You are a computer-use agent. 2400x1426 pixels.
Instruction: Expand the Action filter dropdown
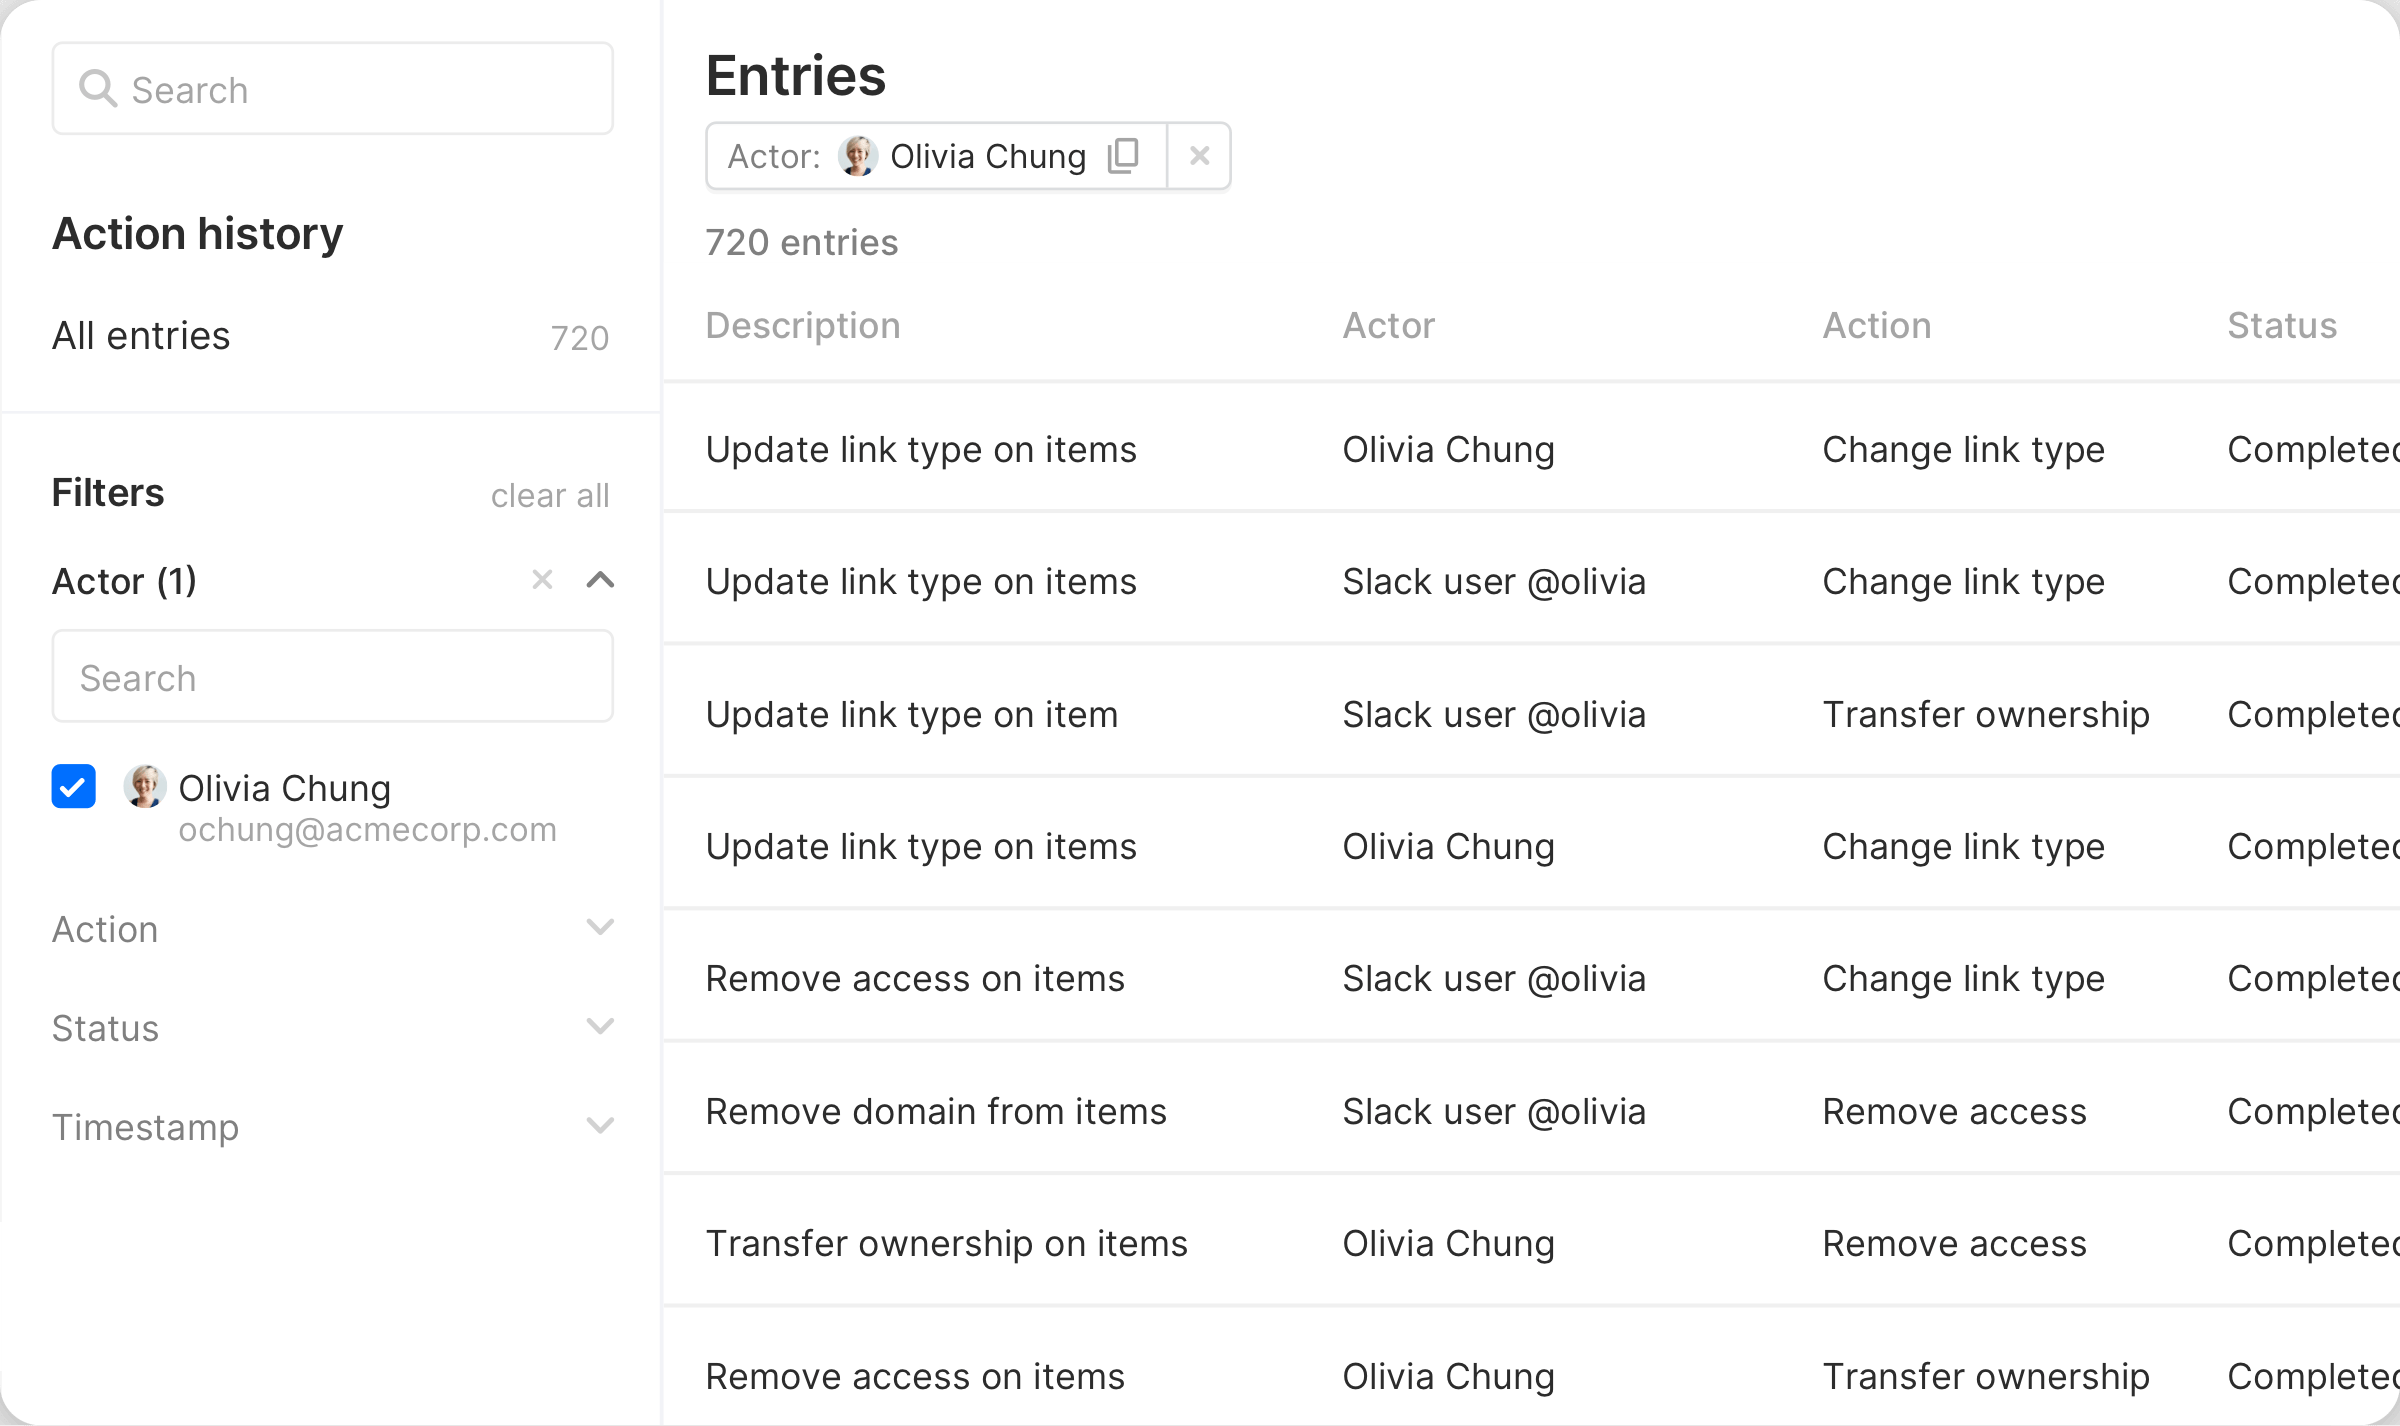coord(600,928)
